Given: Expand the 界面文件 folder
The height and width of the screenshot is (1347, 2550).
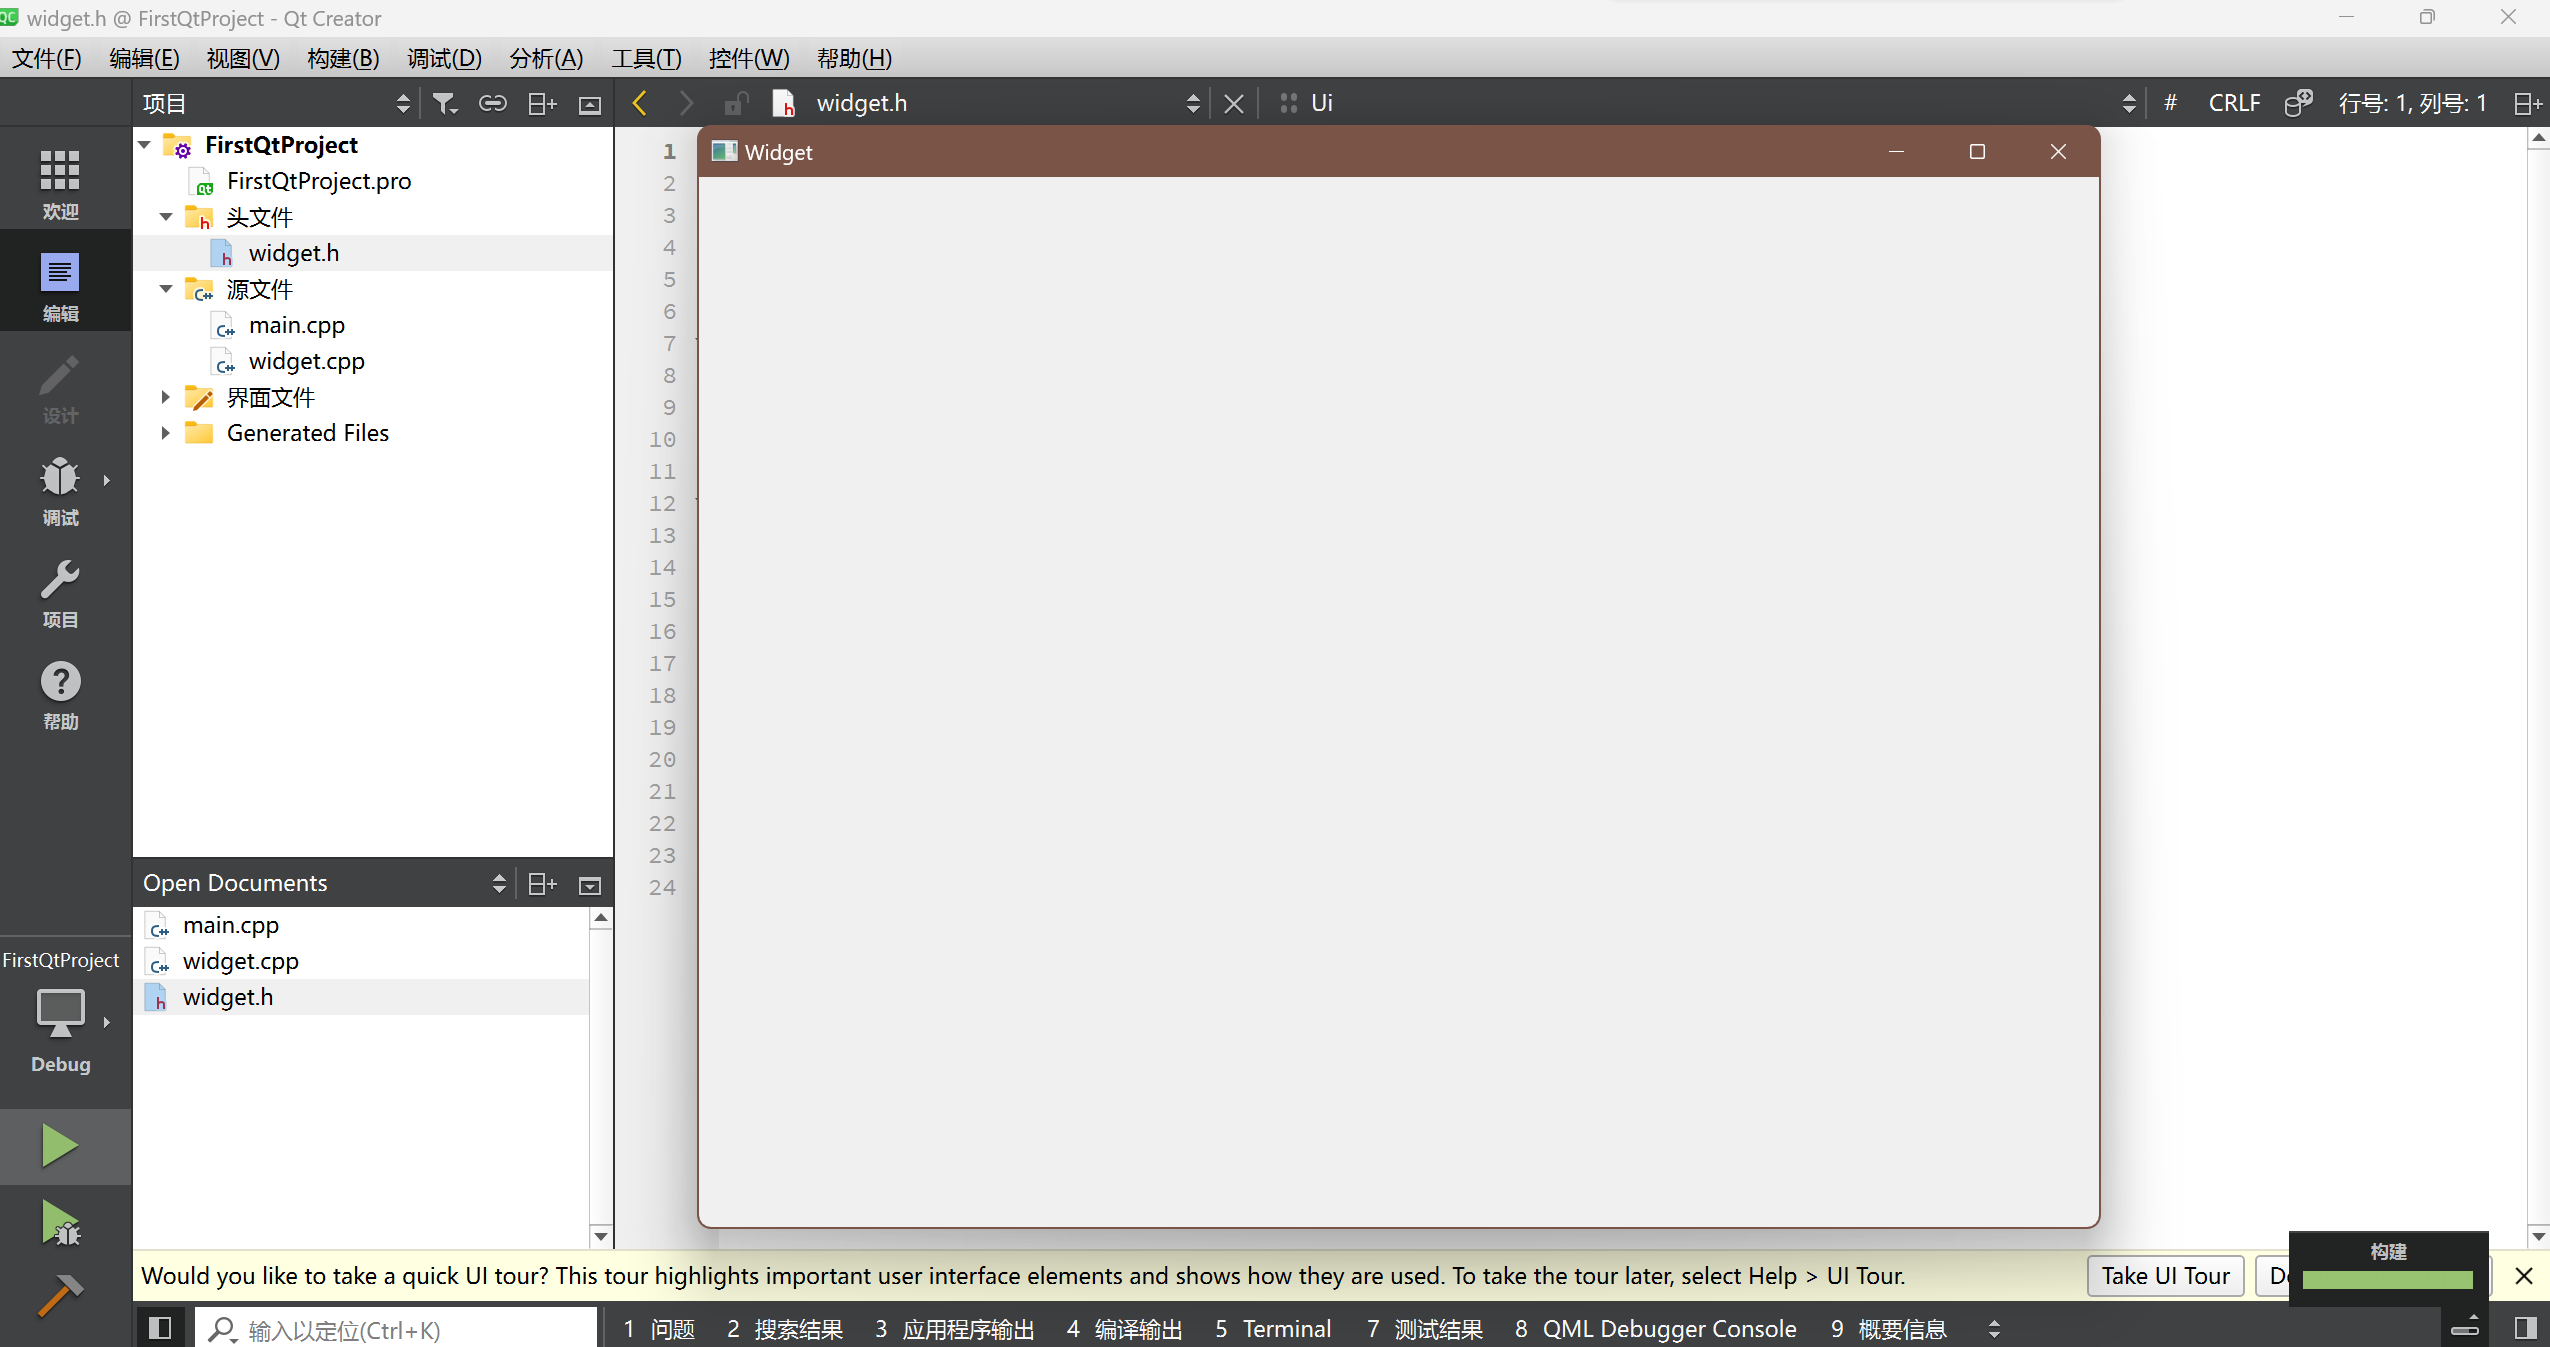Looking at the screenshot, I should (167, 397).
